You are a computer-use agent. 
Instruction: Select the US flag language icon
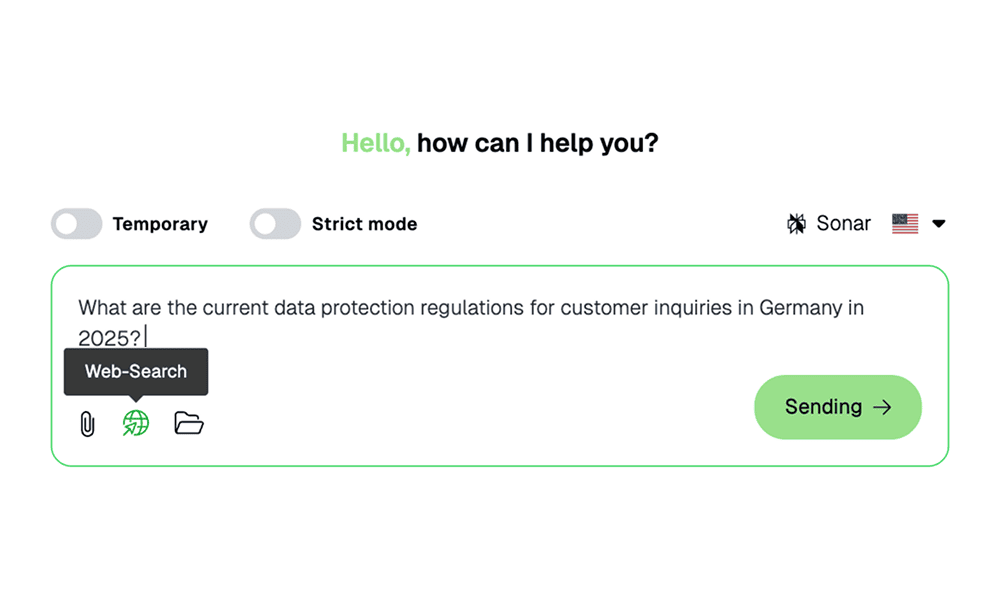click(x=905, y=223)
